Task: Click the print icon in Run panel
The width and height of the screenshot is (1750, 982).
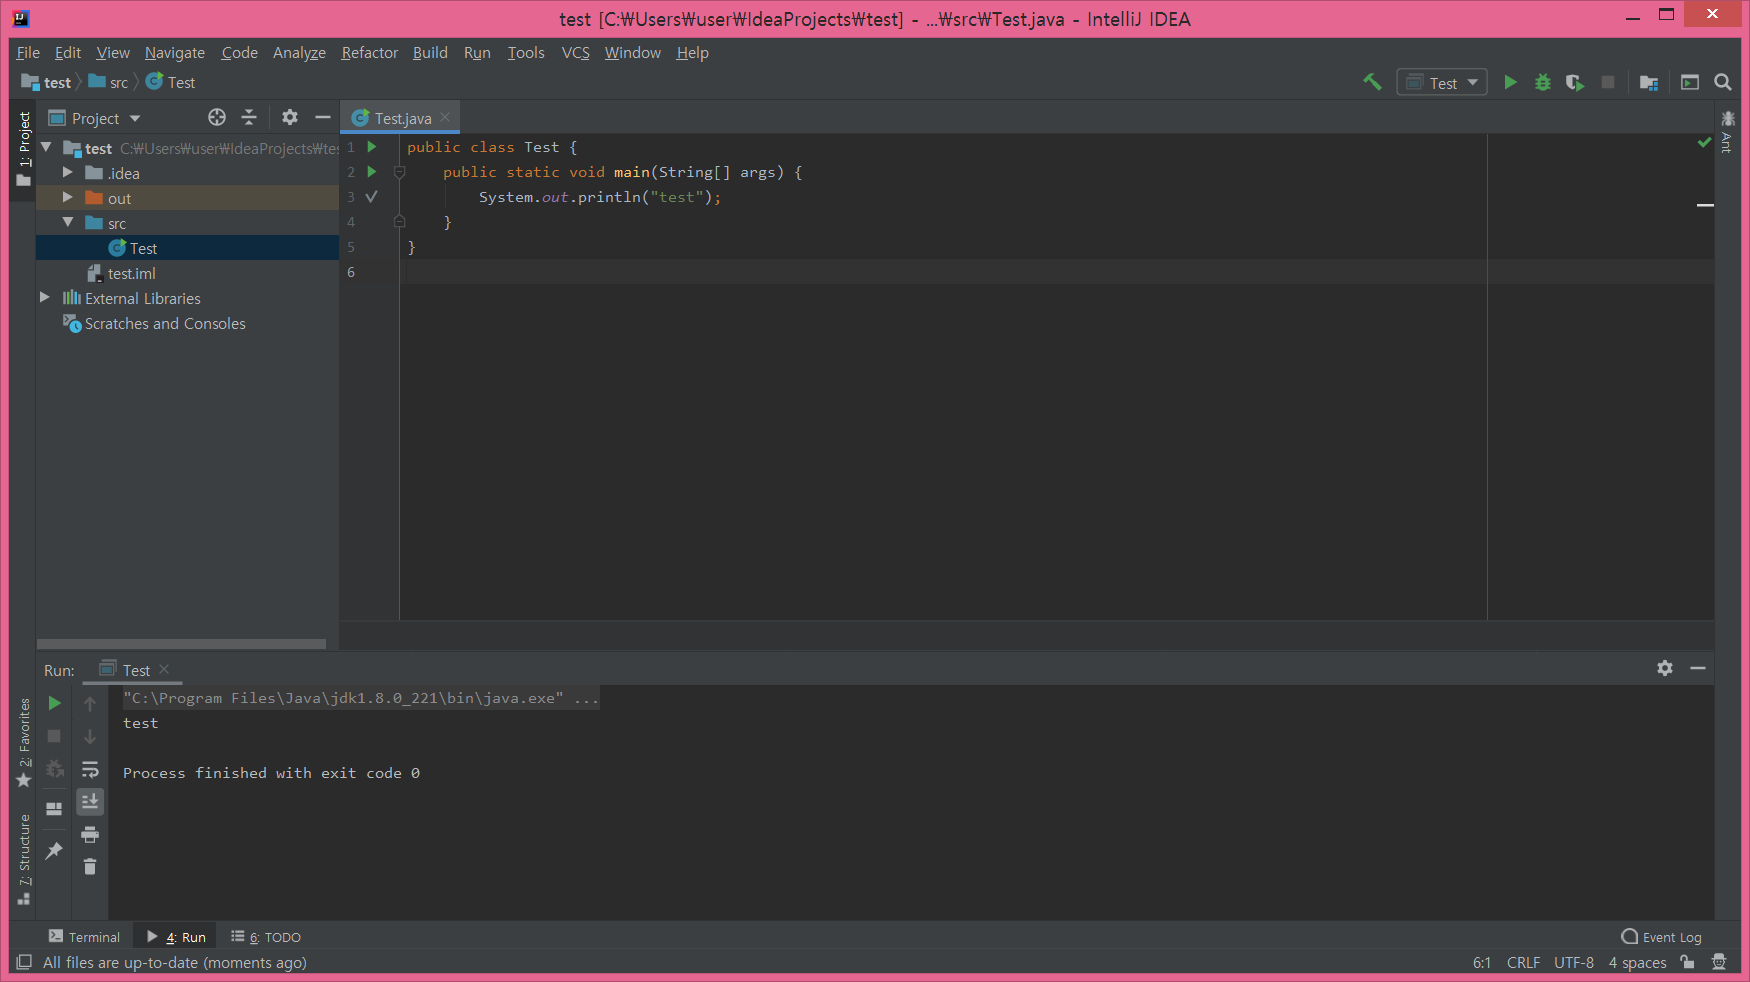Action: (x=90, y=834)
